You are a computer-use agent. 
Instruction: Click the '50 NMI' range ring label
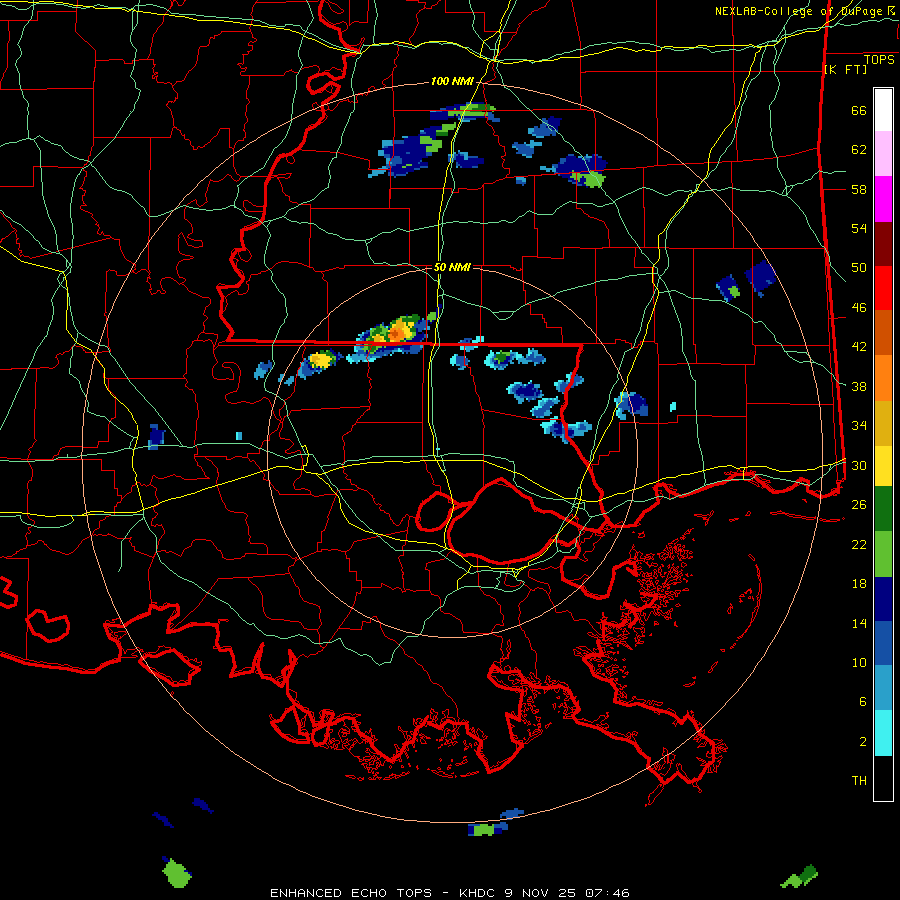click(x=452, y=267)
